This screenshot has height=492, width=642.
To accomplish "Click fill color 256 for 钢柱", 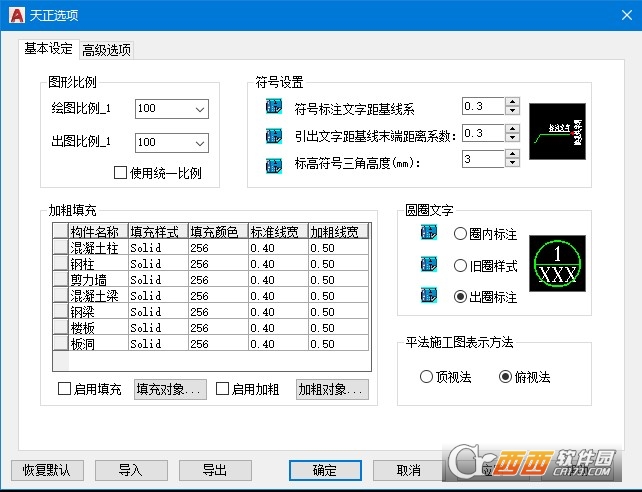I will pyautogui.click(x=218, y=263).
